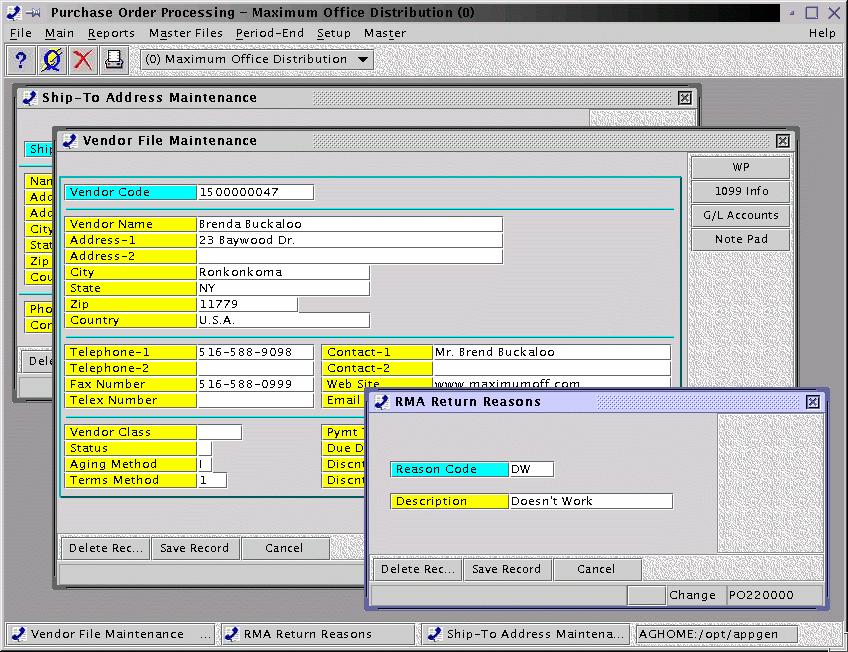Viewport: 848px width, 652px height.
Task: Close the Ship-To Address Maintenance window
Action: pyautogui.click(x=685, y=98)
